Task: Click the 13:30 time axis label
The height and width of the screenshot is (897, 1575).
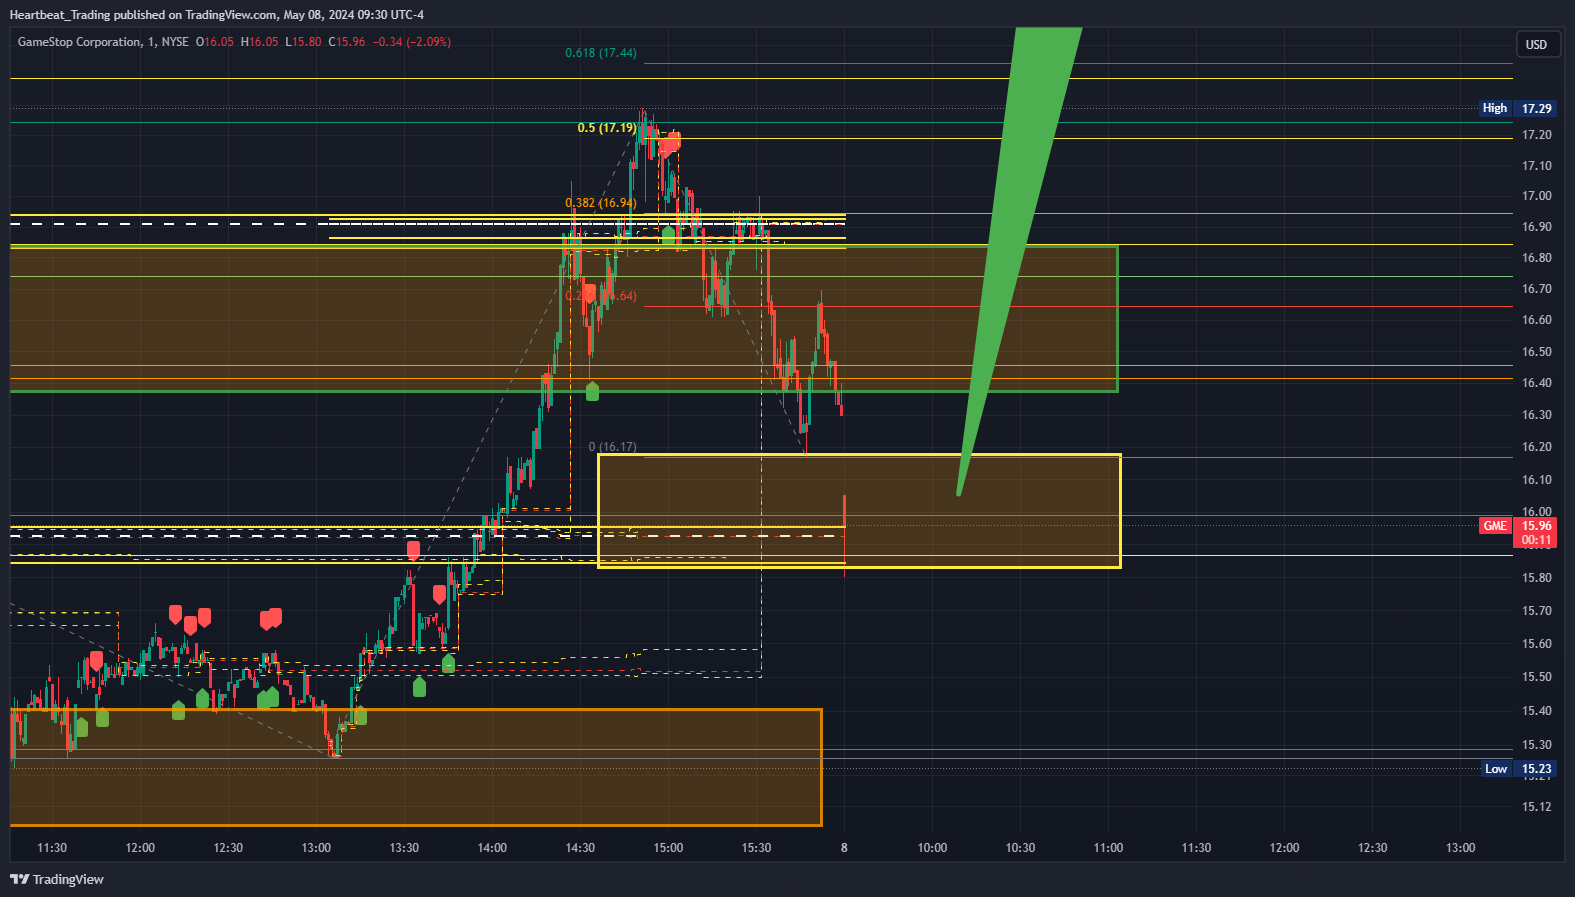Action: pos(404,848)
